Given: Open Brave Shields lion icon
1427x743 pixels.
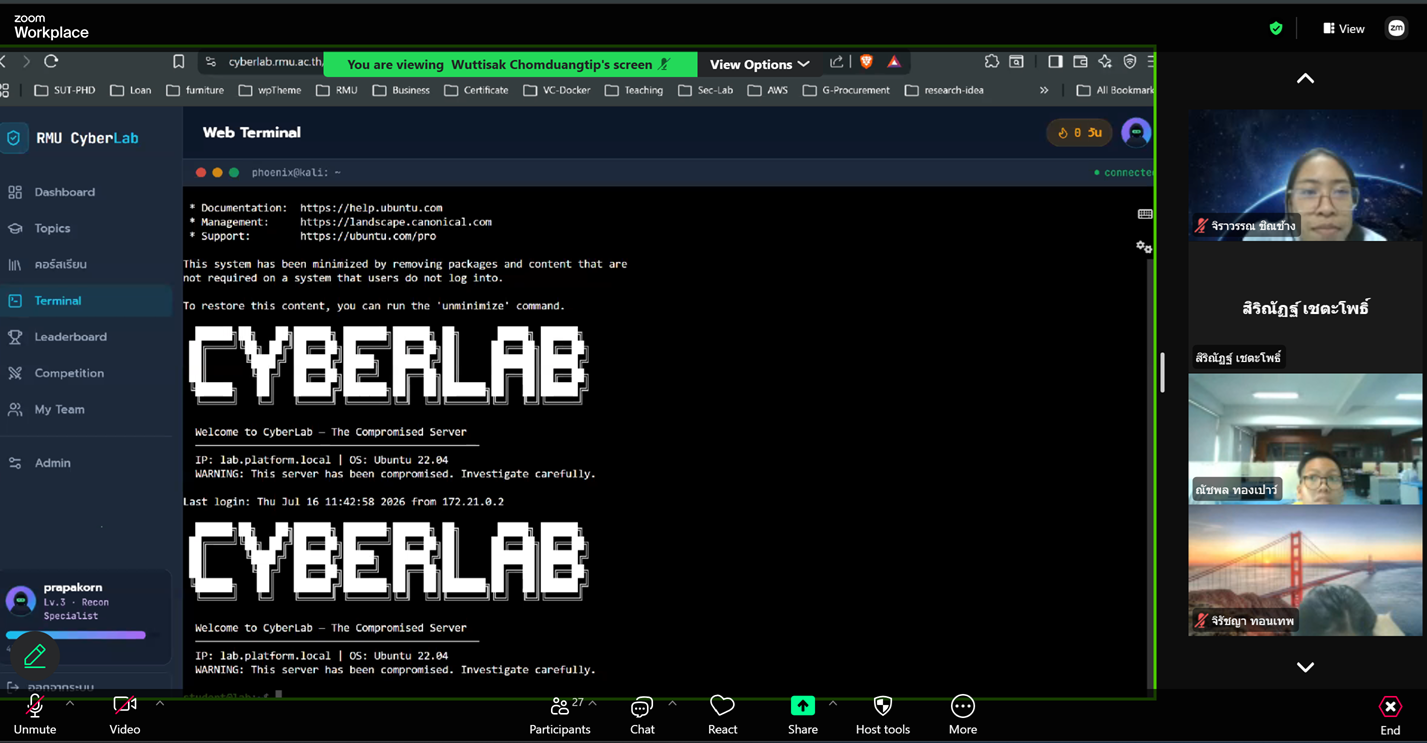Looking at the screenshot, I should [866, 62].
